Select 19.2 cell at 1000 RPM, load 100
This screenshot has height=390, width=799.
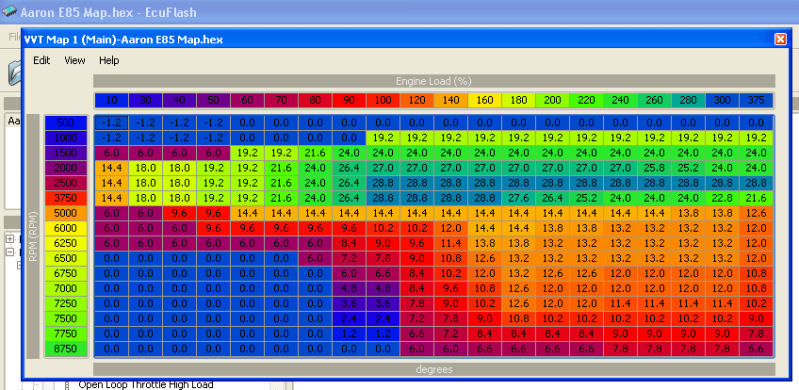(x=383, y=138)
